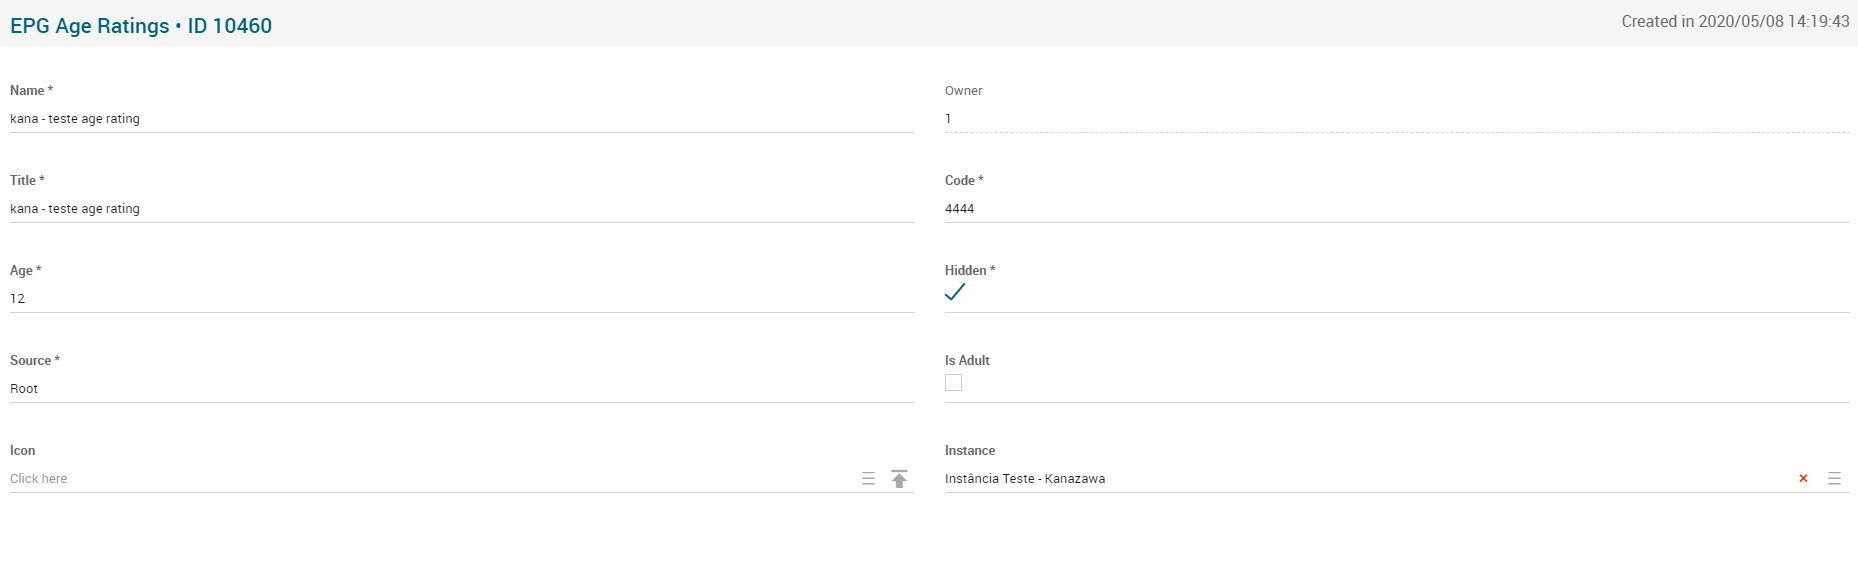The image size is (1858, 571).
Task: Click the Title input field
Action: tap(460, 209)
